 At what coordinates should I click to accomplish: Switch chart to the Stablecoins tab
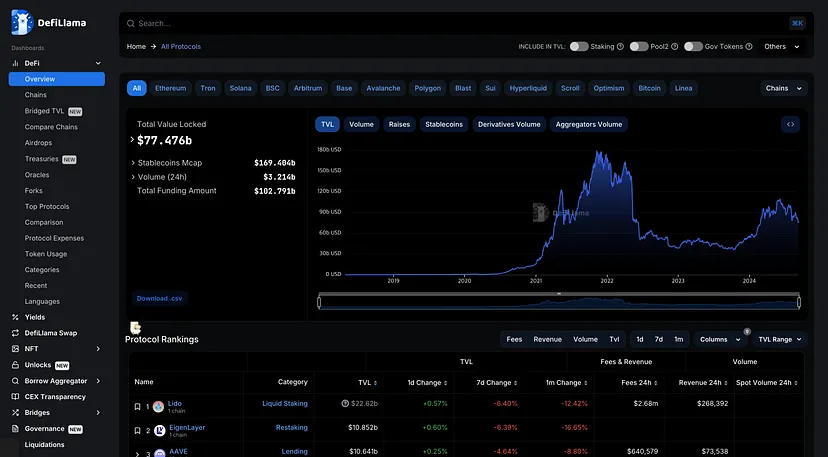(x=444, y=124)
